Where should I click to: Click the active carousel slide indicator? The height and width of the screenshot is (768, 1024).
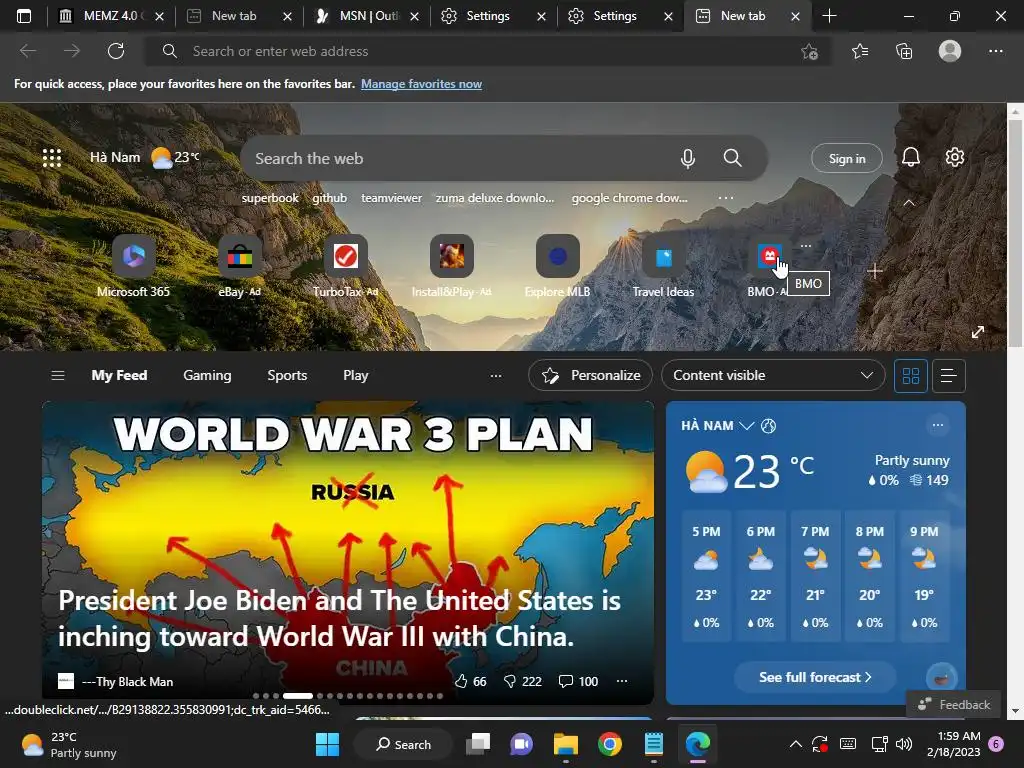[297, 696]
